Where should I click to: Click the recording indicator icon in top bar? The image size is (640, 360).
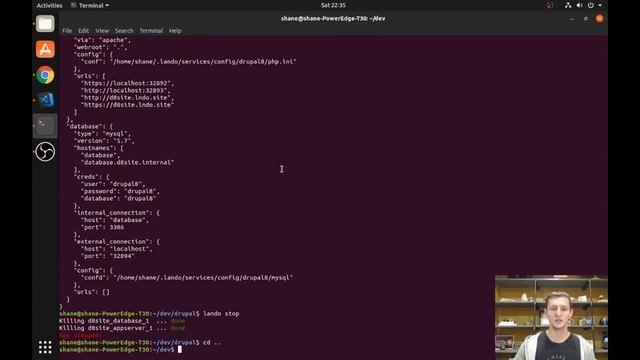pos(550,5)
